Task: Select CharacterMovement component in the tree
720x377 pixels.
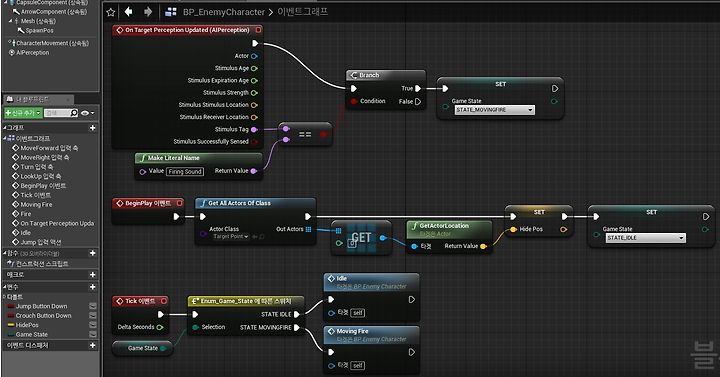Action: click(52, 43)
